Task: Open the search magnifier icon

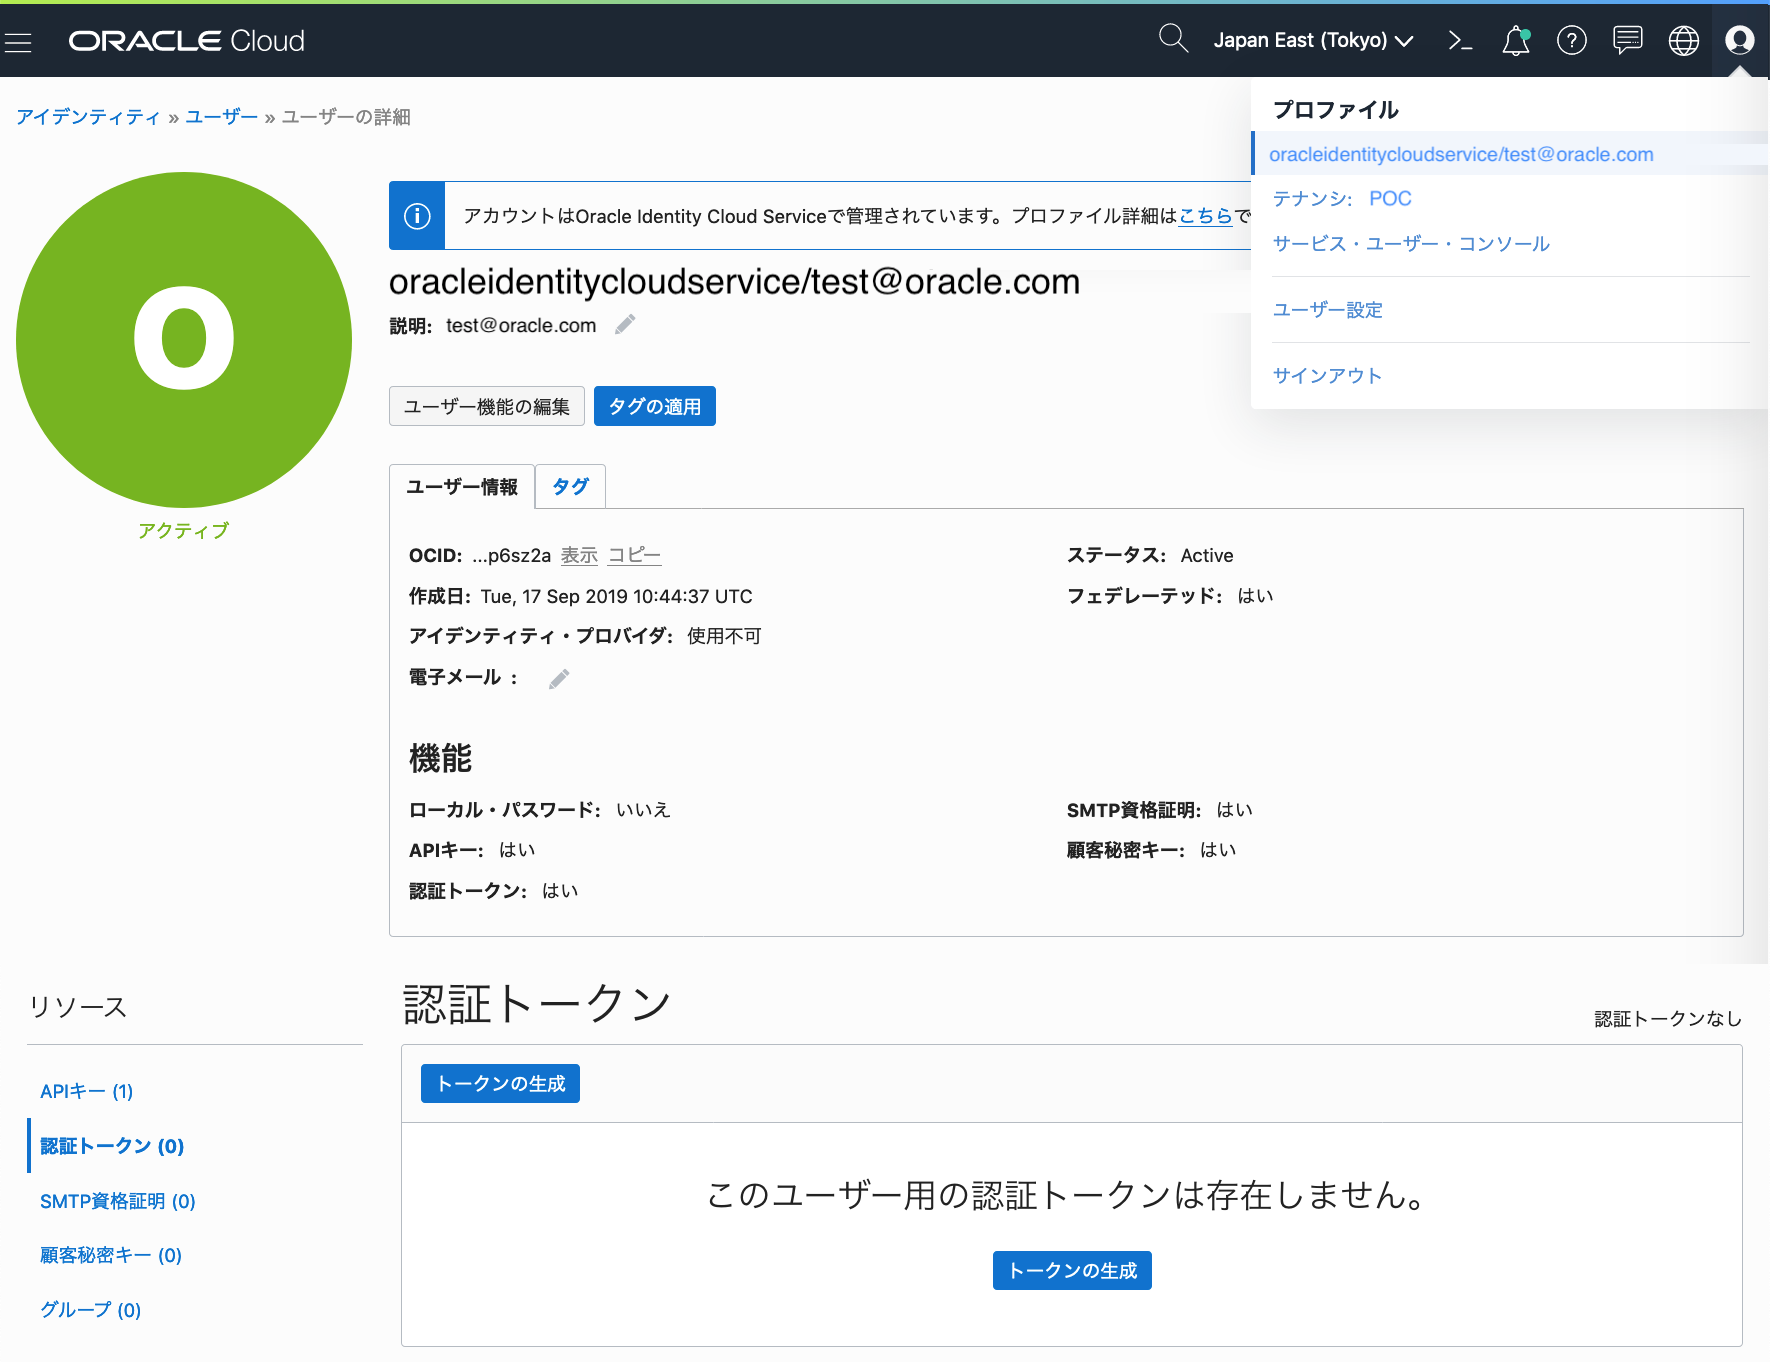Action: 1173,39
